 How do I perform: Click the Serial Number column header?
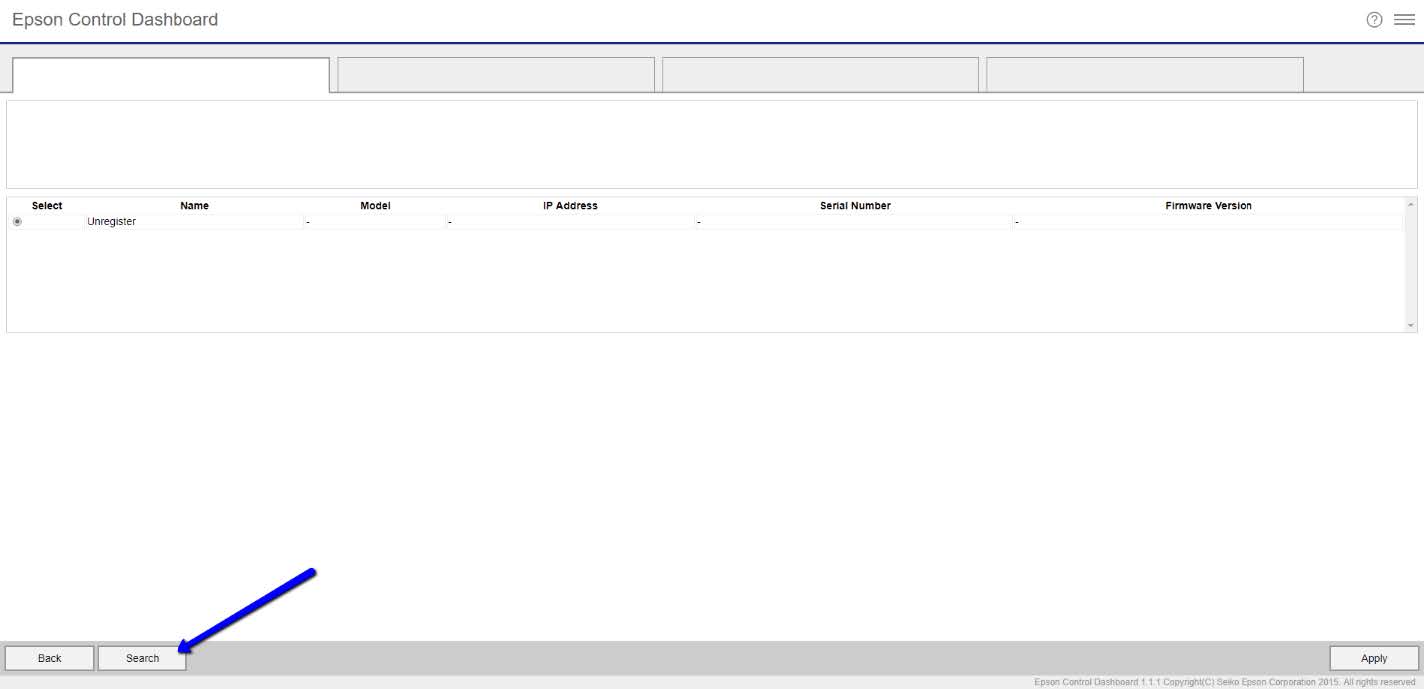coord(855,206)
